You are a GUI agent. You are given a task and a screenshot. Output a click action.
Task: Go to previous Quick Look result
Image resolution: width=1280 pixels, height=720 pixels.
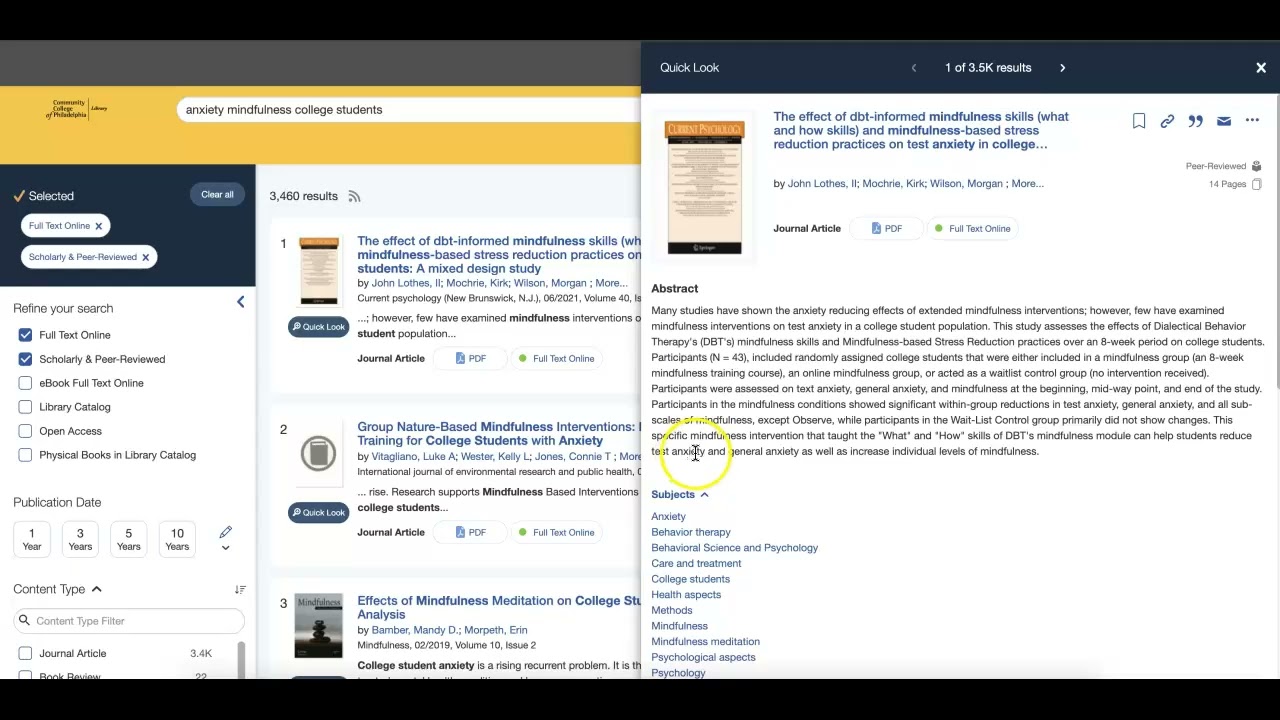913,68
